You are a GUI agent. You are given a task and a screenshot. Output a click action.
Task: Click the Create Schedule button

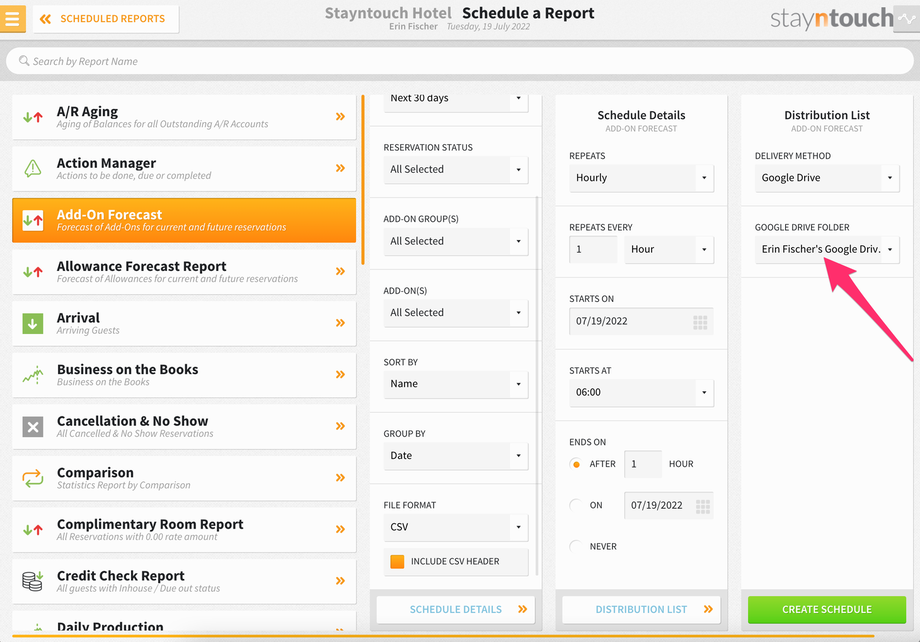point(827,610)
